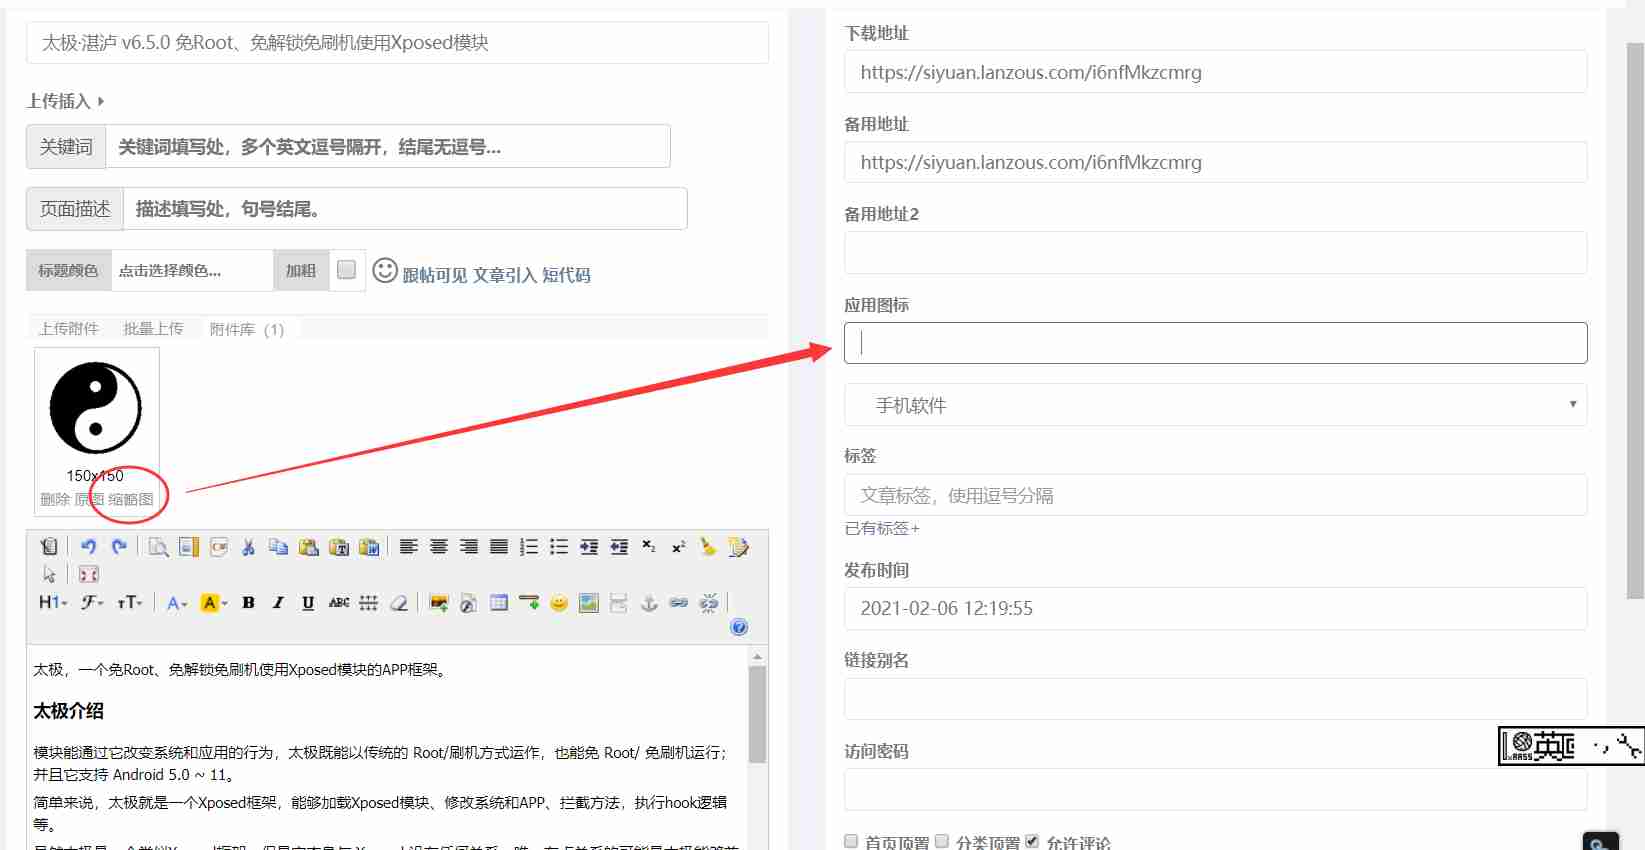Click the Undo icon in editor toolbar

click(88, 547)
